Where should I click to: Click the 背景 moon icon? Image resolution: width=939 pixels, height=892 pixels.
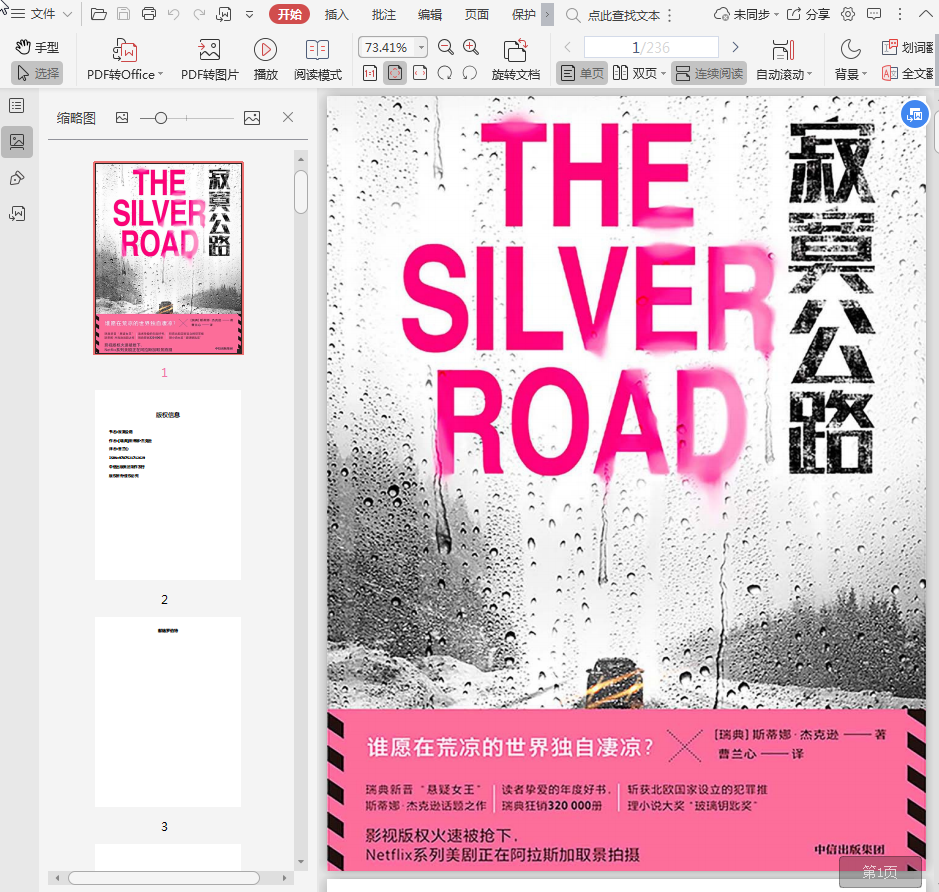tap(850, 50)
